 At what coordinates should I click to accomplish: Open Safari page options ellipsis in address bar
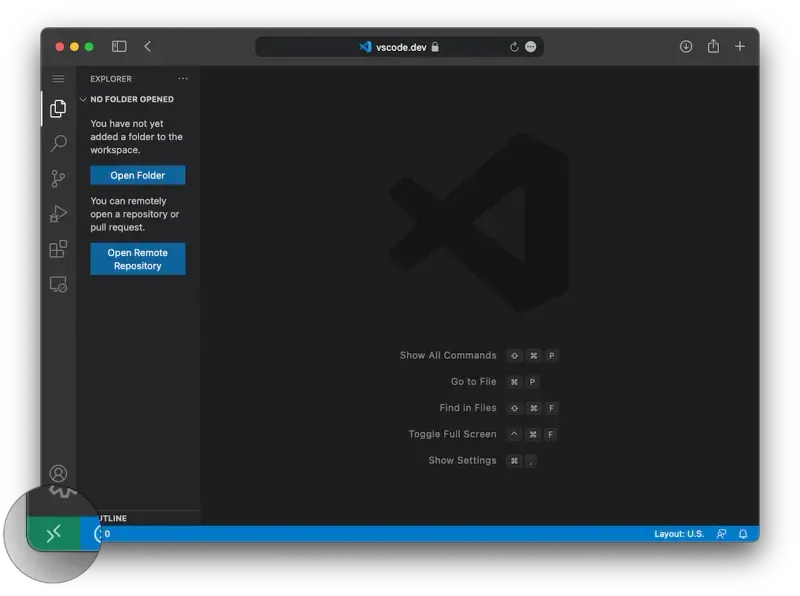coord(531,47)
